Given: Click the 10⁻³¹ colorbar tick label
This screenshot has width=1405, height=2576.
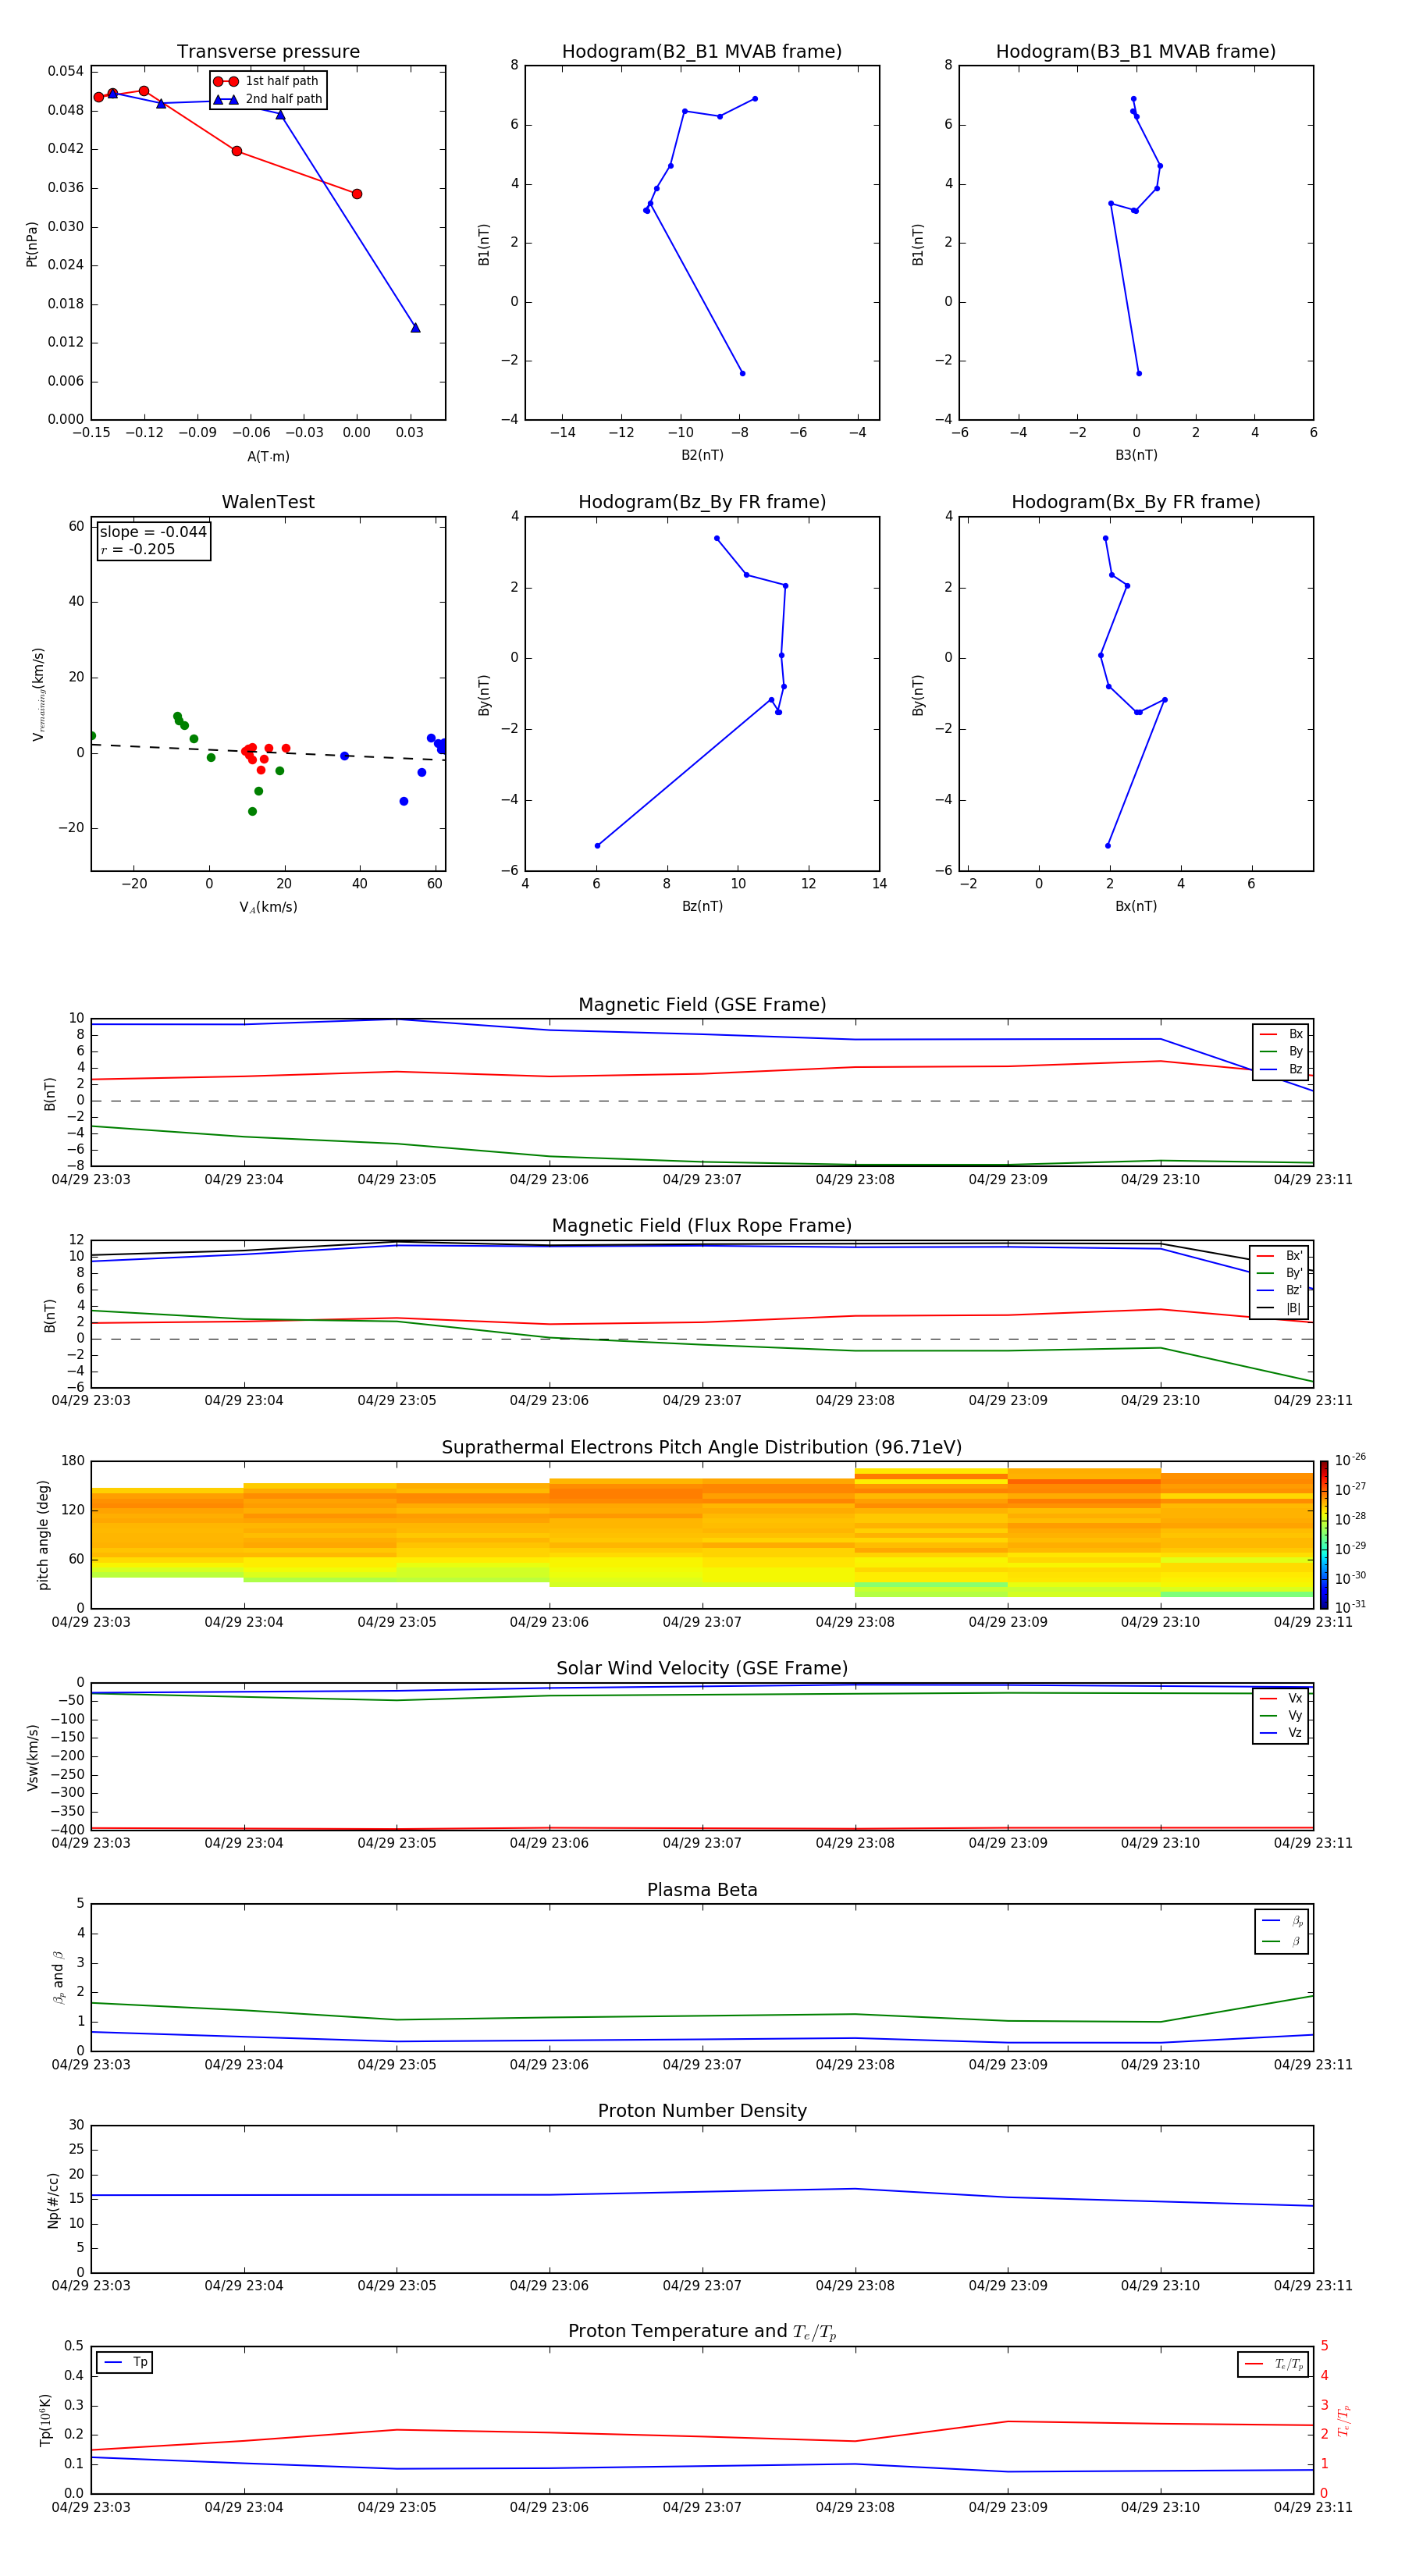Looking at the screenshot, I should pos(1350,1607).
